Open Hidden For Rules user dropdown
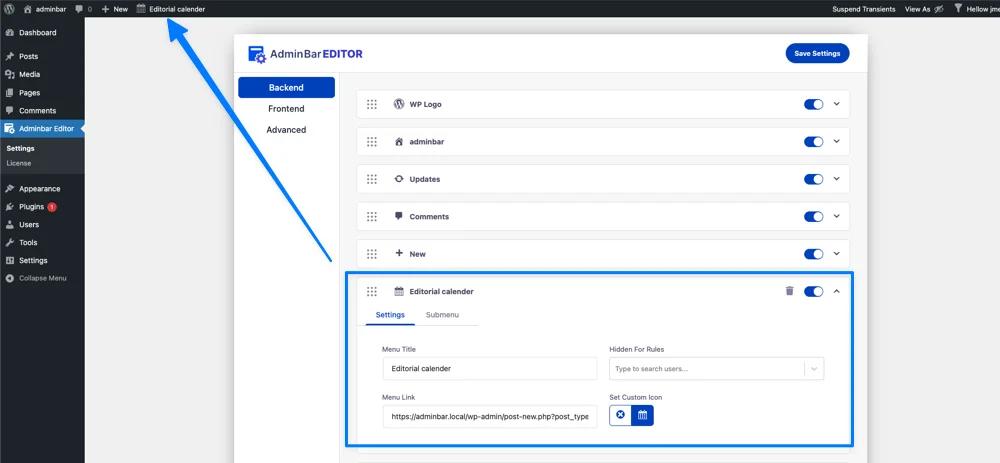Screen dimensions: 1000x463 [716, 369]
